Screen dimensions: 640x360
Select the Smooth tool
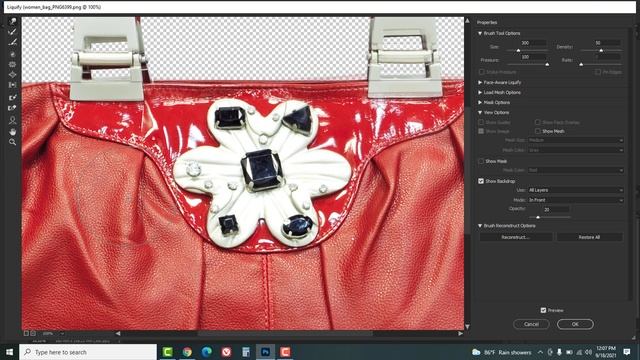tap(13, 42)
